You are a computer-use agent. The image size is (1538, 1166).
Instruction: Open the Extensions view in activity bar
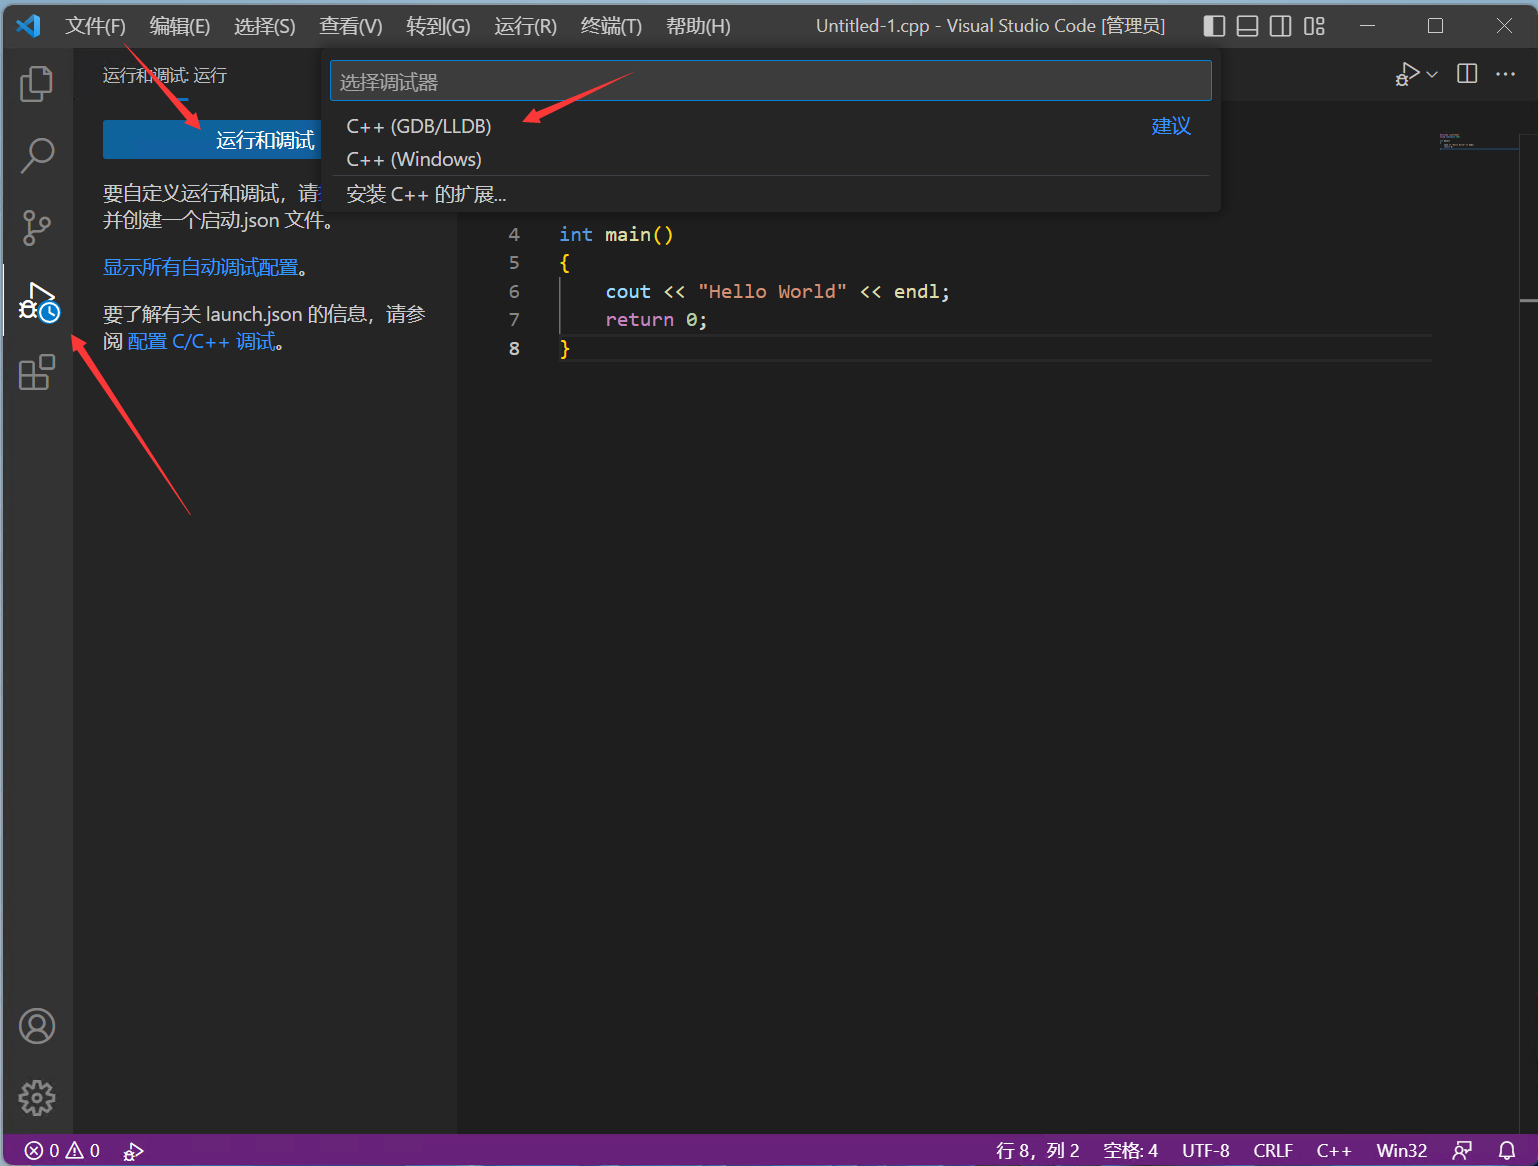(x=37, y=372)
